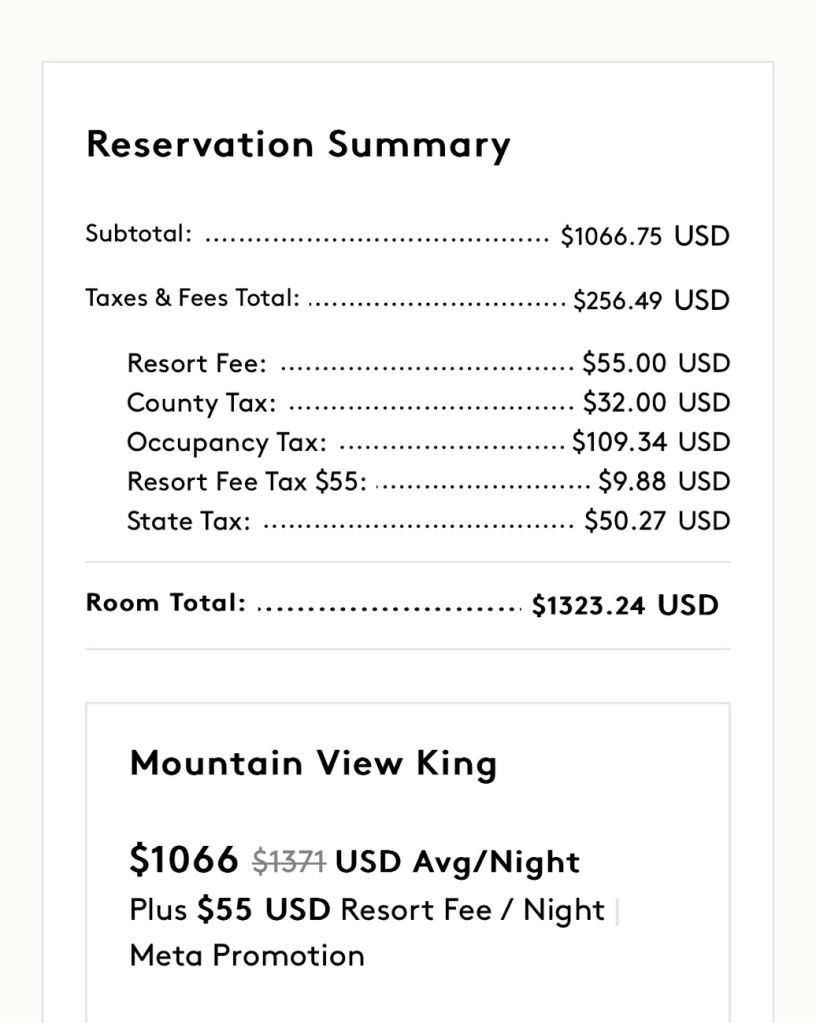
Task: Open the Mountain View King room title
Action: click(x=313, y=764)
